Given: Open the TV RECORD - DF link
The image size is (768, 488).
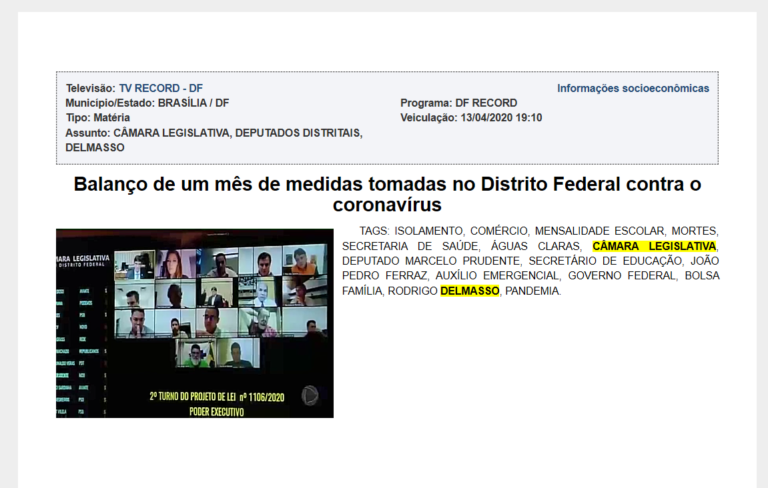Looking at the screenshot, I should click(161, 88).
